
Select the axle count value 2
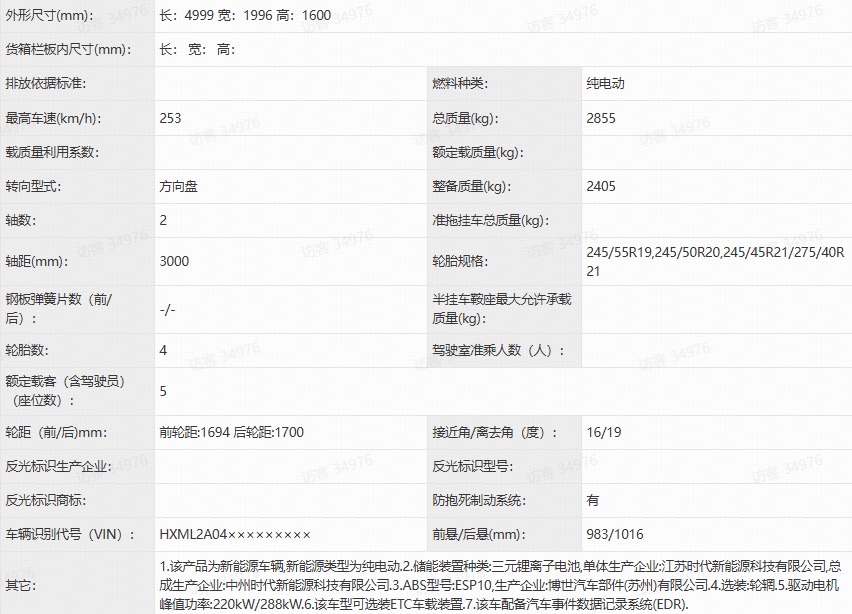point(163,221)
